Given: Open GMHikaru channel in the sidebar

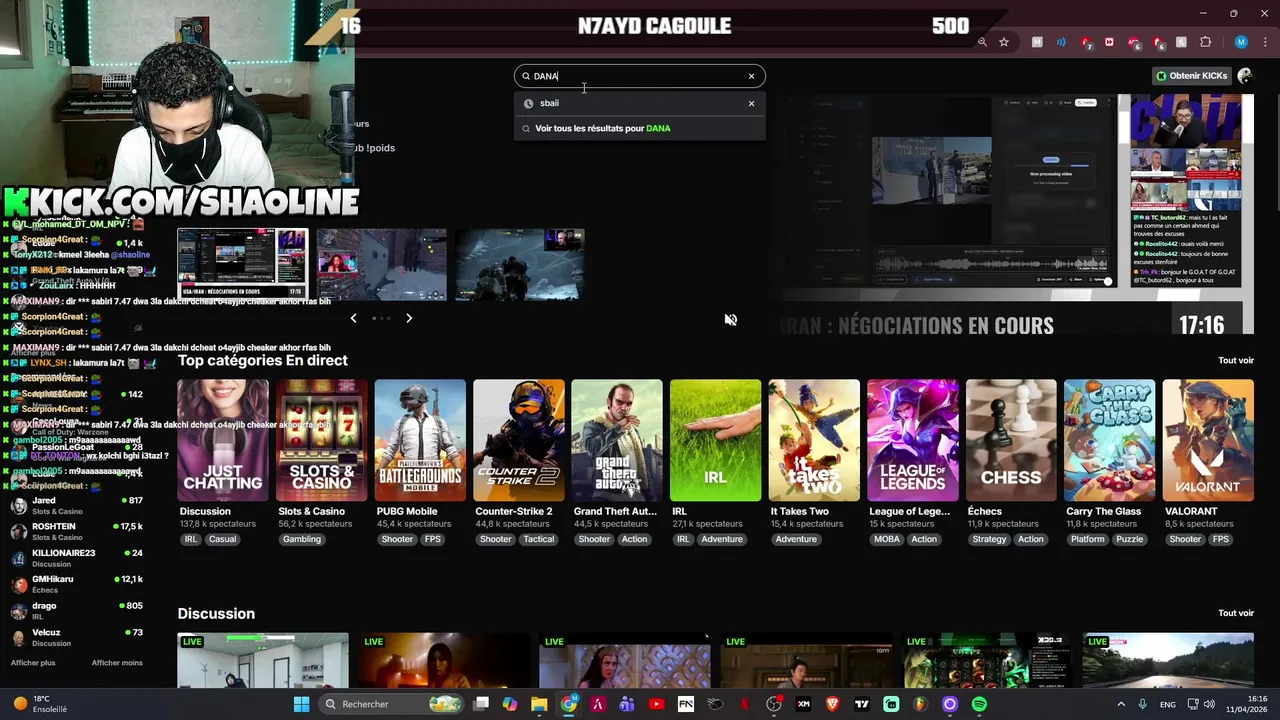Looking at the screenshot, I should pos(78,584).
